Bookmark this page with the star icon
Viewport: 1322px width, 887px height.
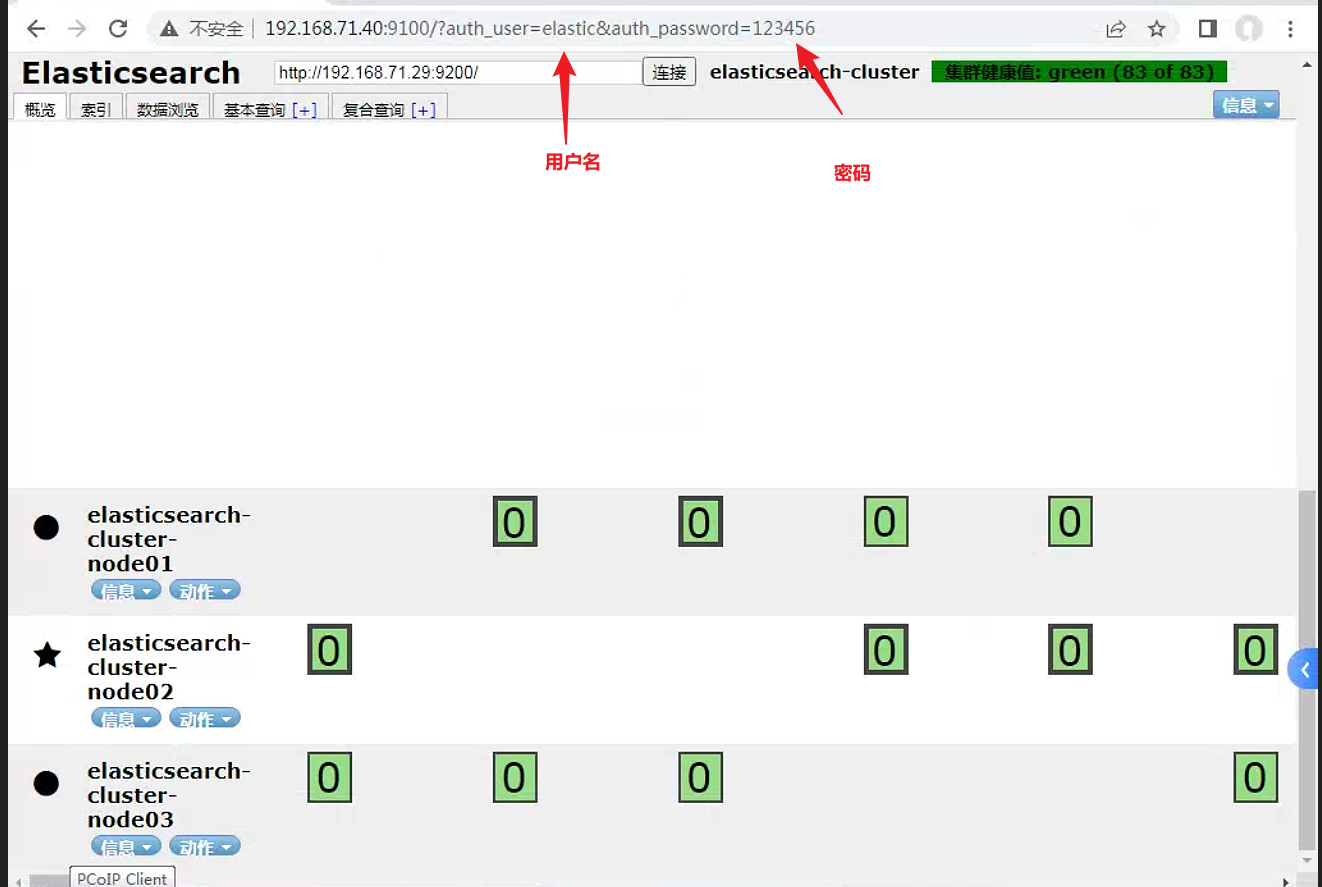coord(1157,29)
